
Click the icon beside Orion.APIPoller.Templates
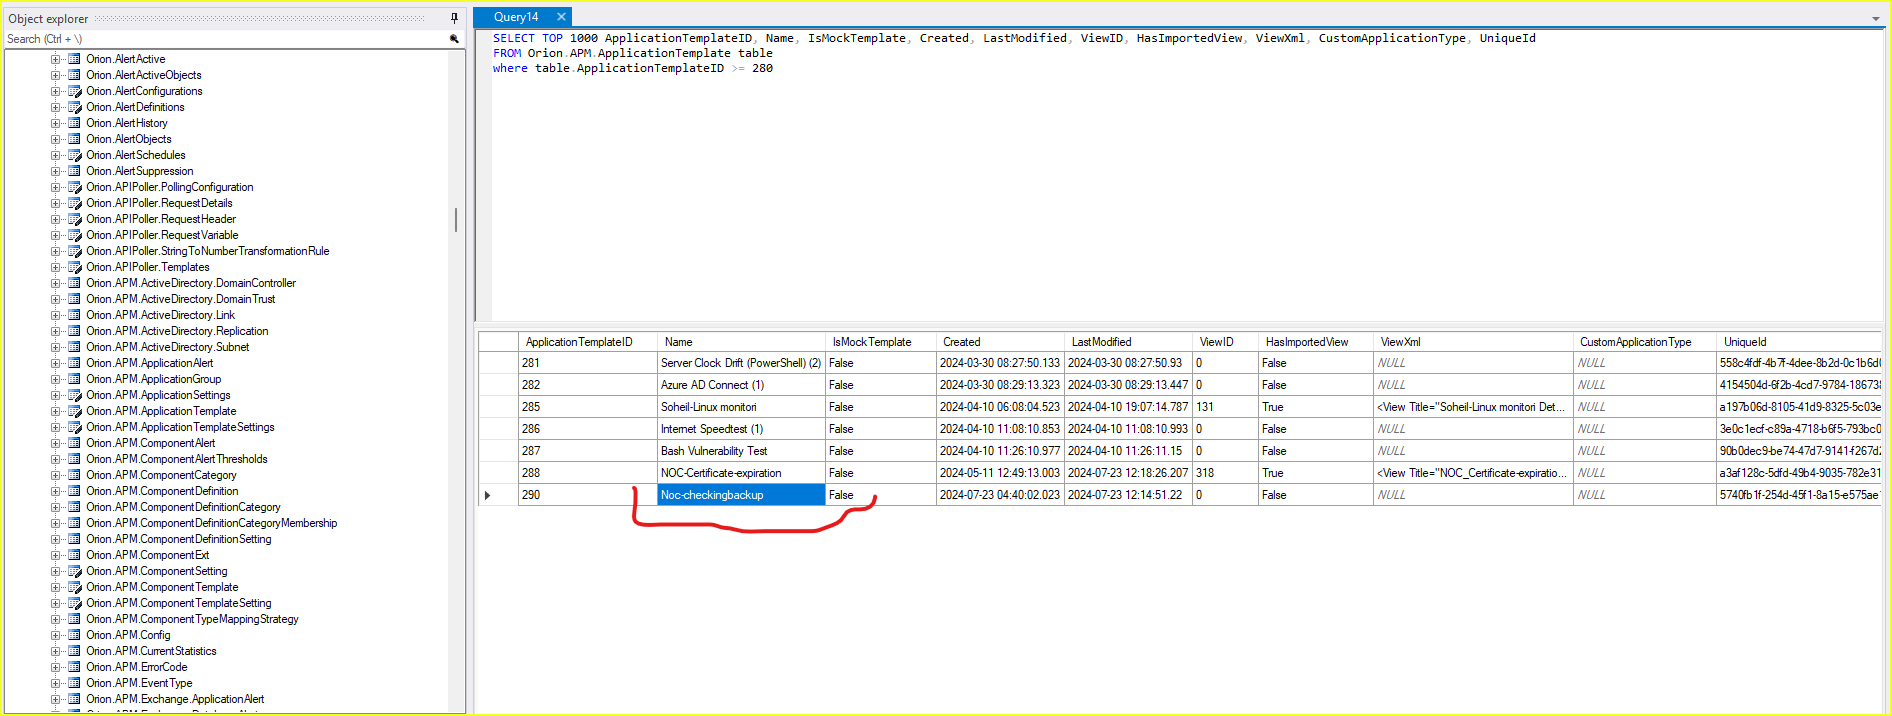74,267
